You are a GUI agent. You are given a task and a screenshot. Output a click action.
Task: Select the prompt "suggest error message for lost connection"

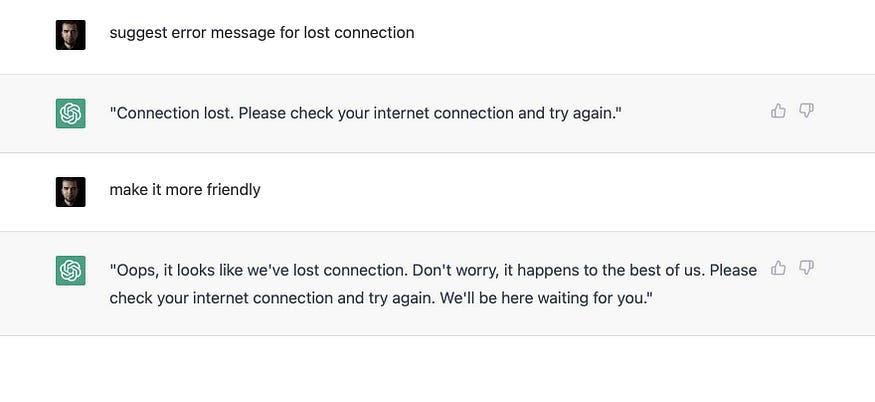click(262, 33)
